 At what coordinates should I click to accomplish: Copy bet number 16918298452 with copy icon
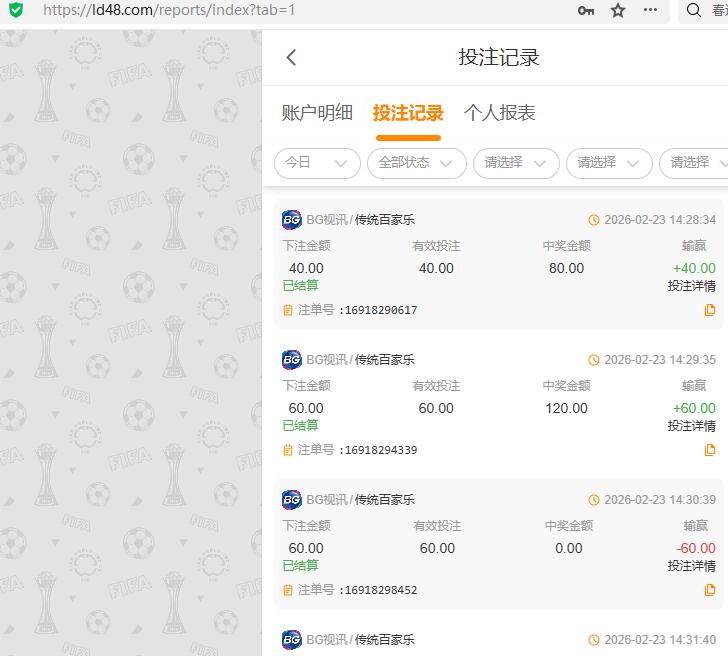(x=709, y=590)
